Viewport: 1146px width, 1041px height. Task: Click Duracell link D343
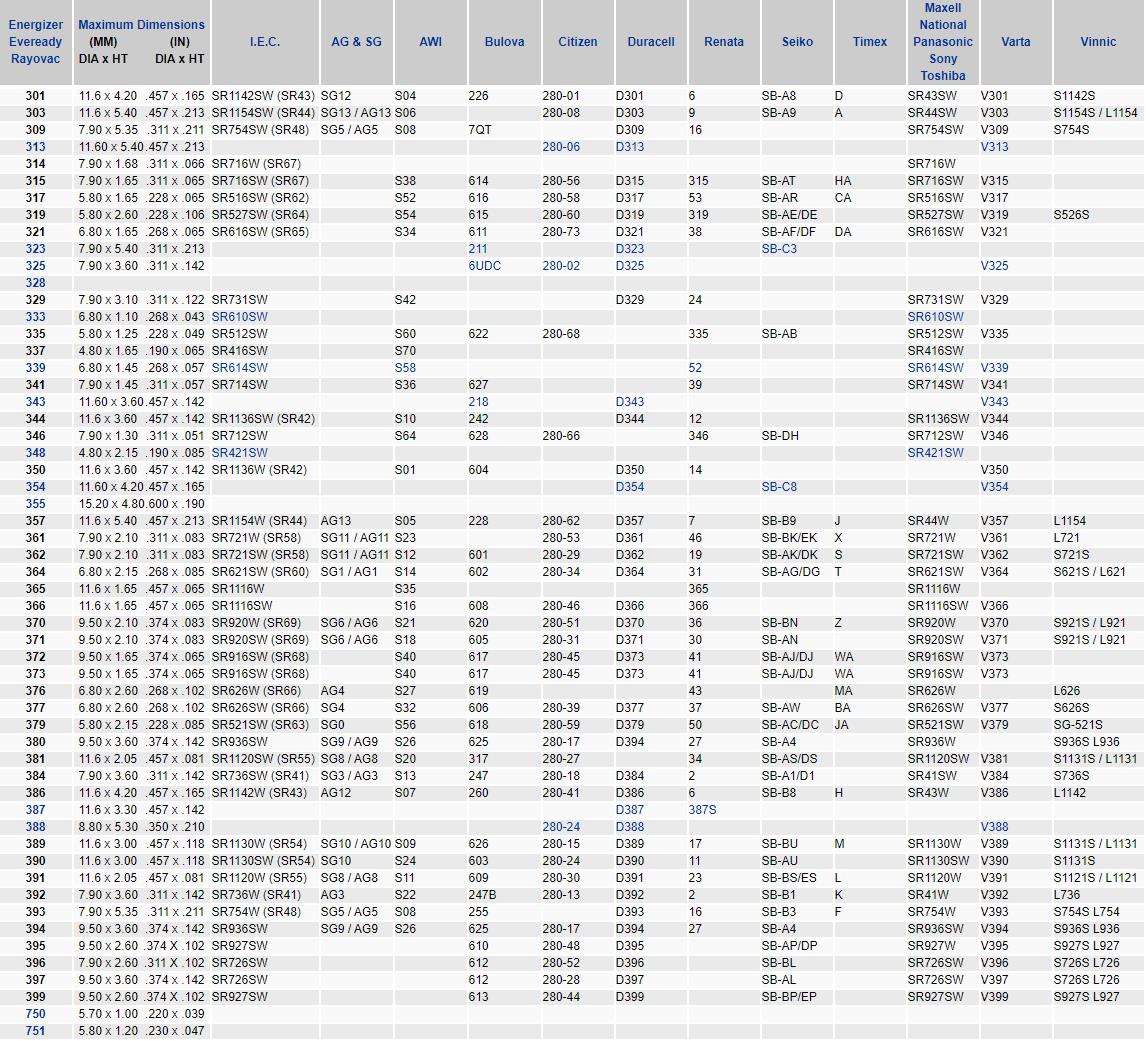click(629, 402)
